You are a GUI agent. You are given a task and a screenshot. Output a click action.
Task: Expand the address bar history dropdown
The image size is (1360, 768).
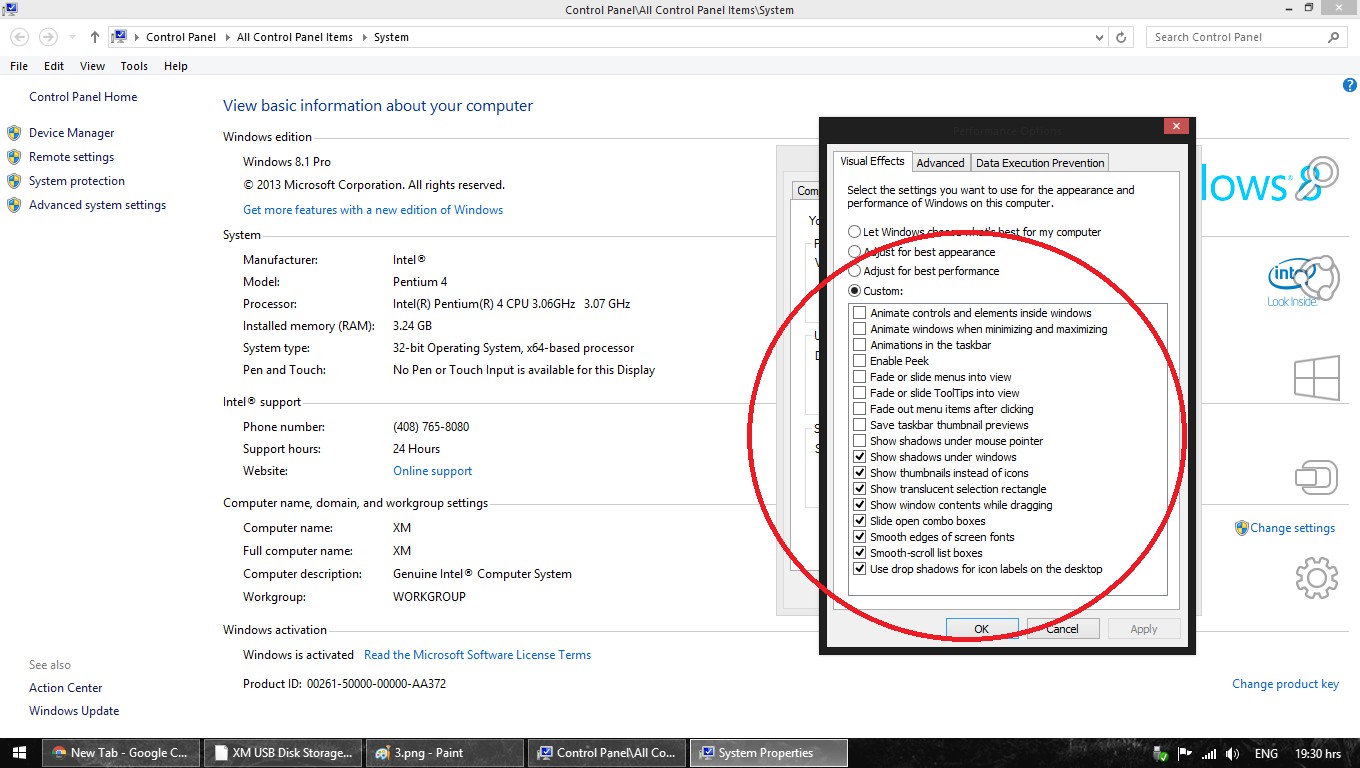pyautogui.click(x=1100, y=37)
